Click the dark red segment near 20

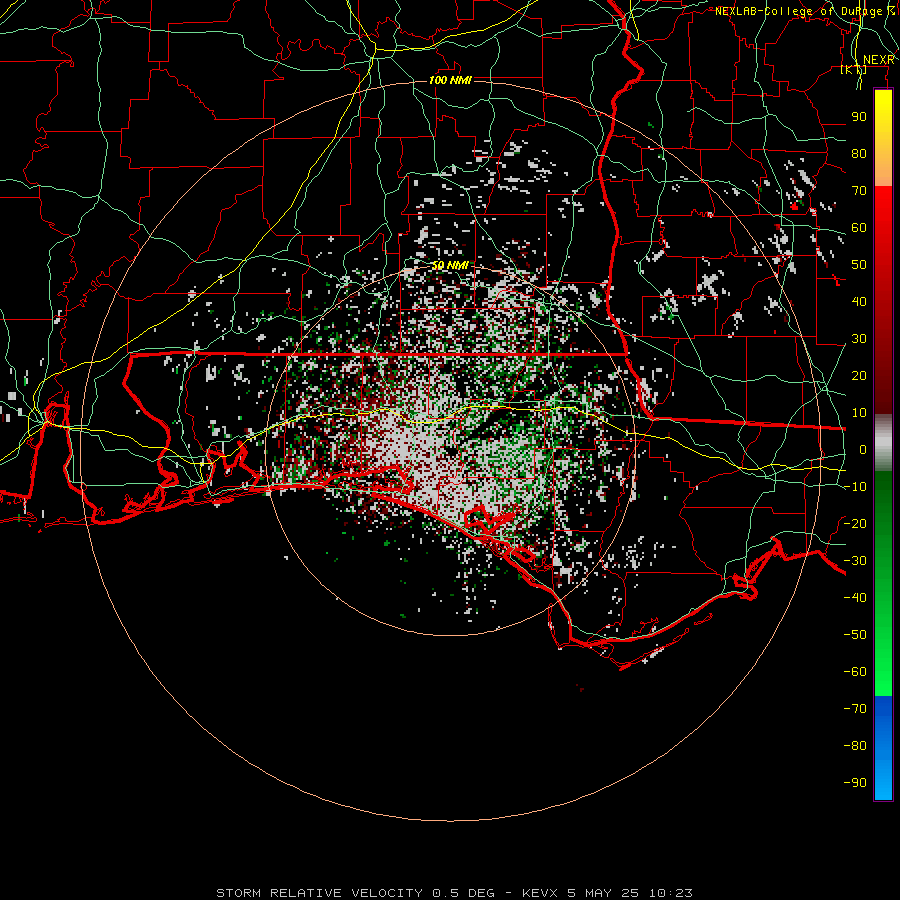883,376
